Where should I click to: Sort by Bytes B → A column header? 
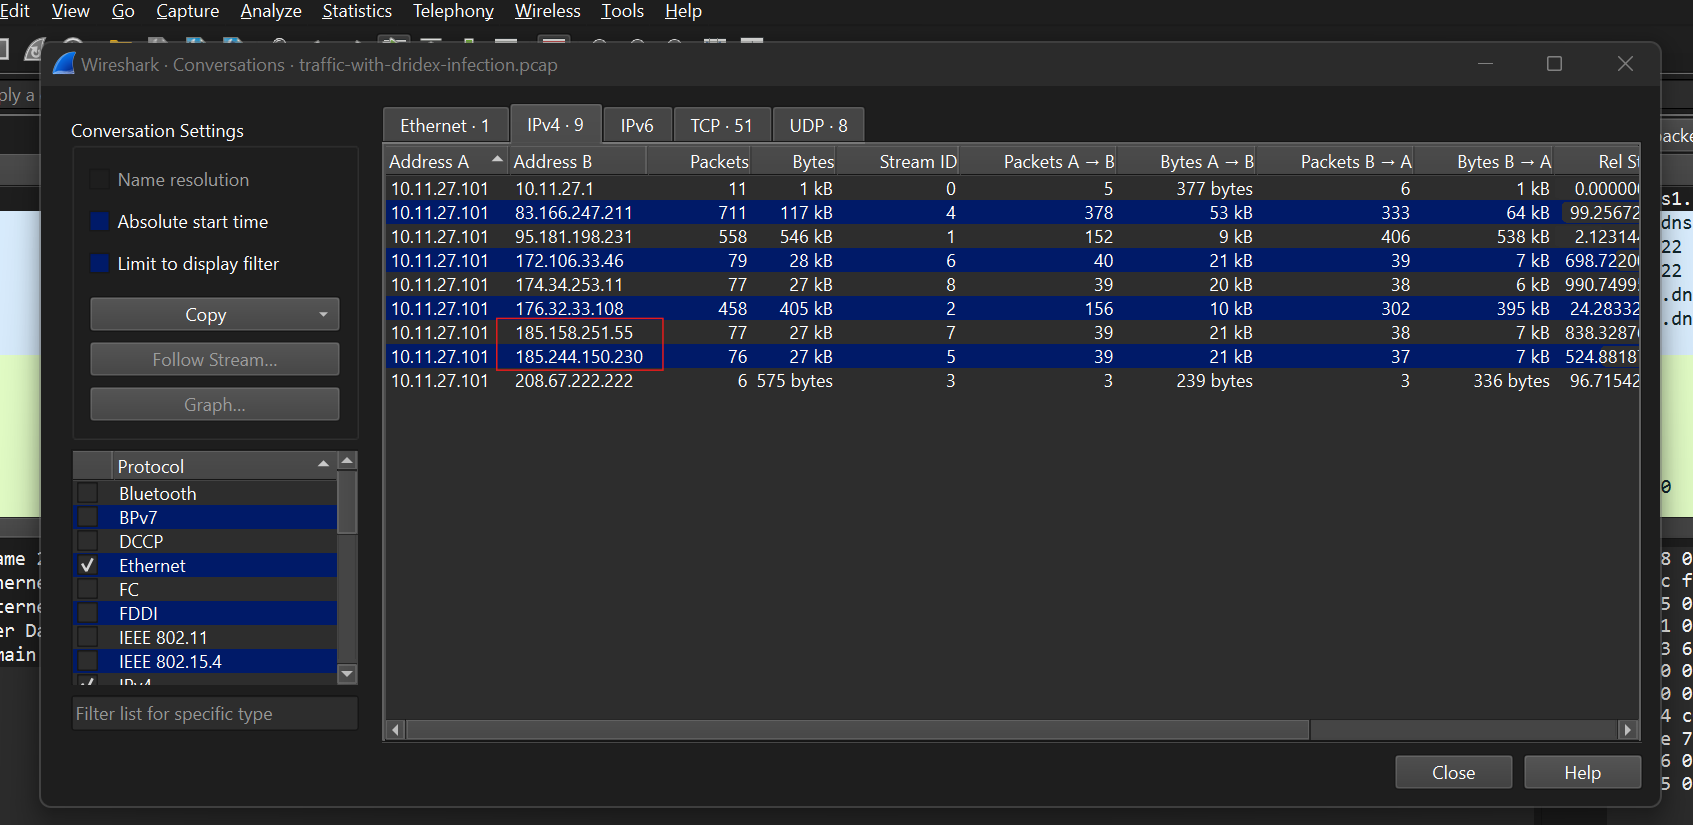pos(1485,161)
